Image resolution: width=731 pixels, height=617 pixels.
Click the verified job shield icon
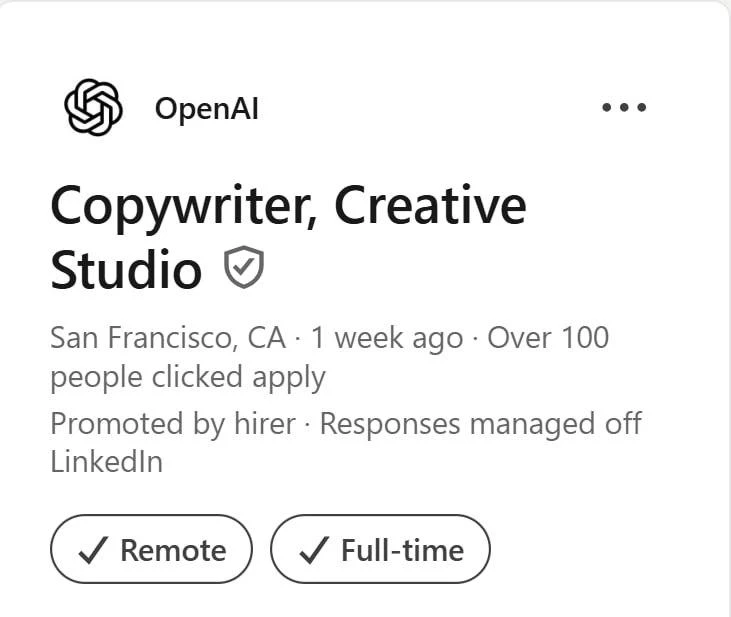coord(244,267)
